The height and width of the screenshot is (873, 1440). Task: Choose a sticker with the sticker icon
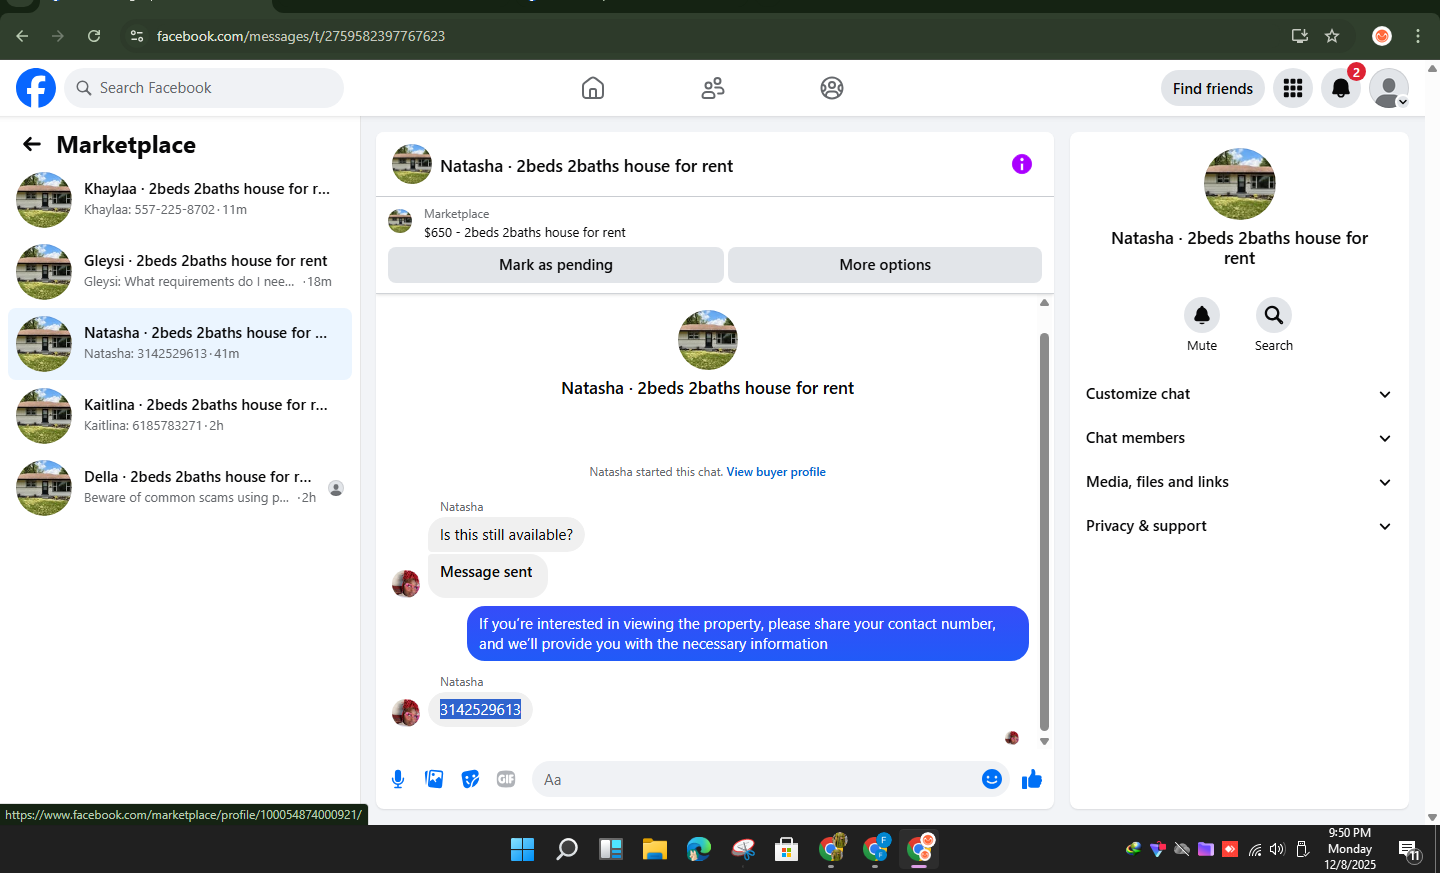[470, 779]
